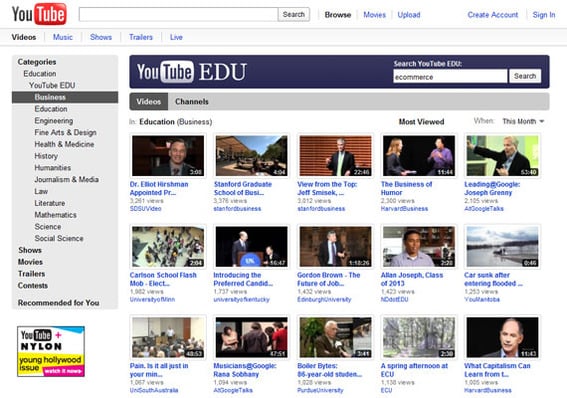Viewport: 567px width, 398px height.
Task: Click SDSUVideo channel link
Action: point(146,209)
